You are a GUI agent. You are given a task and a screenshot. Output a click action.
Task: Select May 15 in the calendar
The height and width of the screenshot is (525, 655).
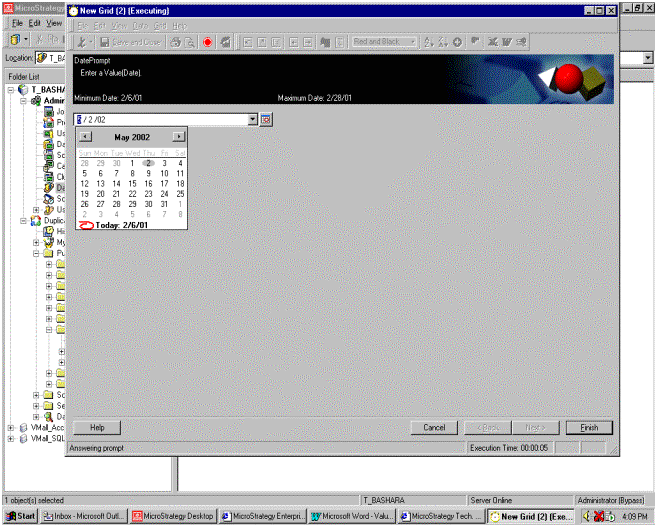(x=132, y=183)
